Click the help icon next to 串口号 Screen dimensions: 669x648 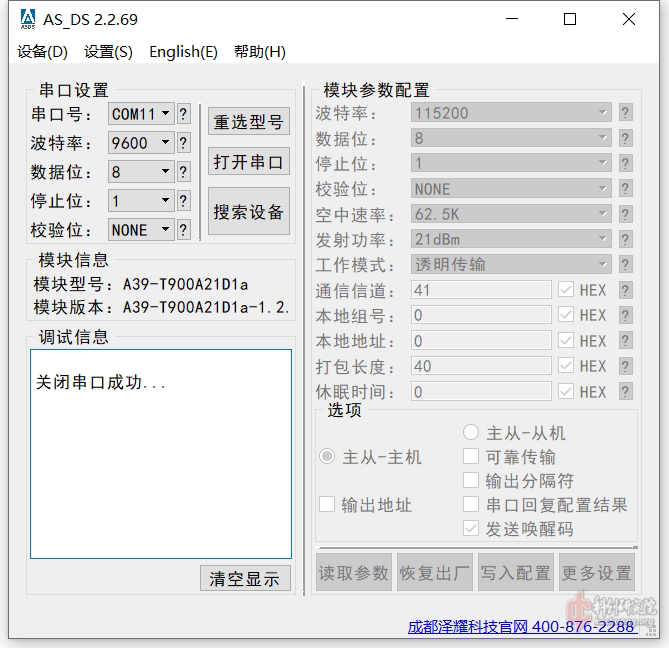(x=184, y=114)
